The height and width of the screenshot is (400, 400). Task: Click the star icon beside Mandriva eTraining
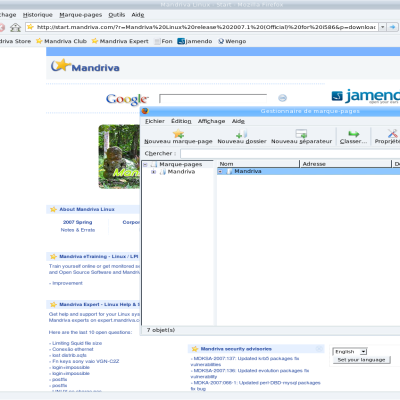(x=53, y=256)
